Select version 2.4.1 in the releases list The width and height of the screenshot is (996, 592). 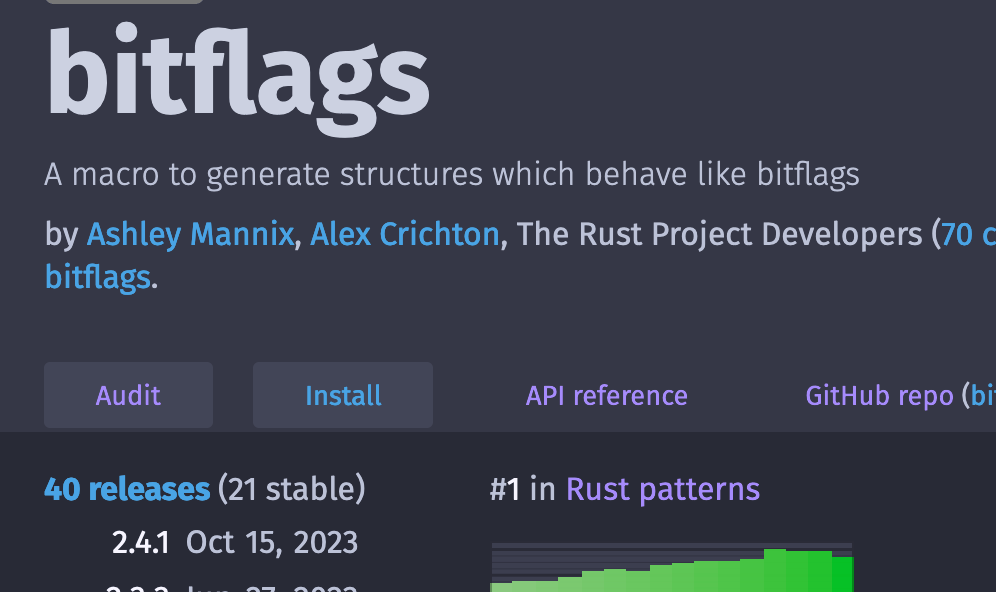point(141,542)
